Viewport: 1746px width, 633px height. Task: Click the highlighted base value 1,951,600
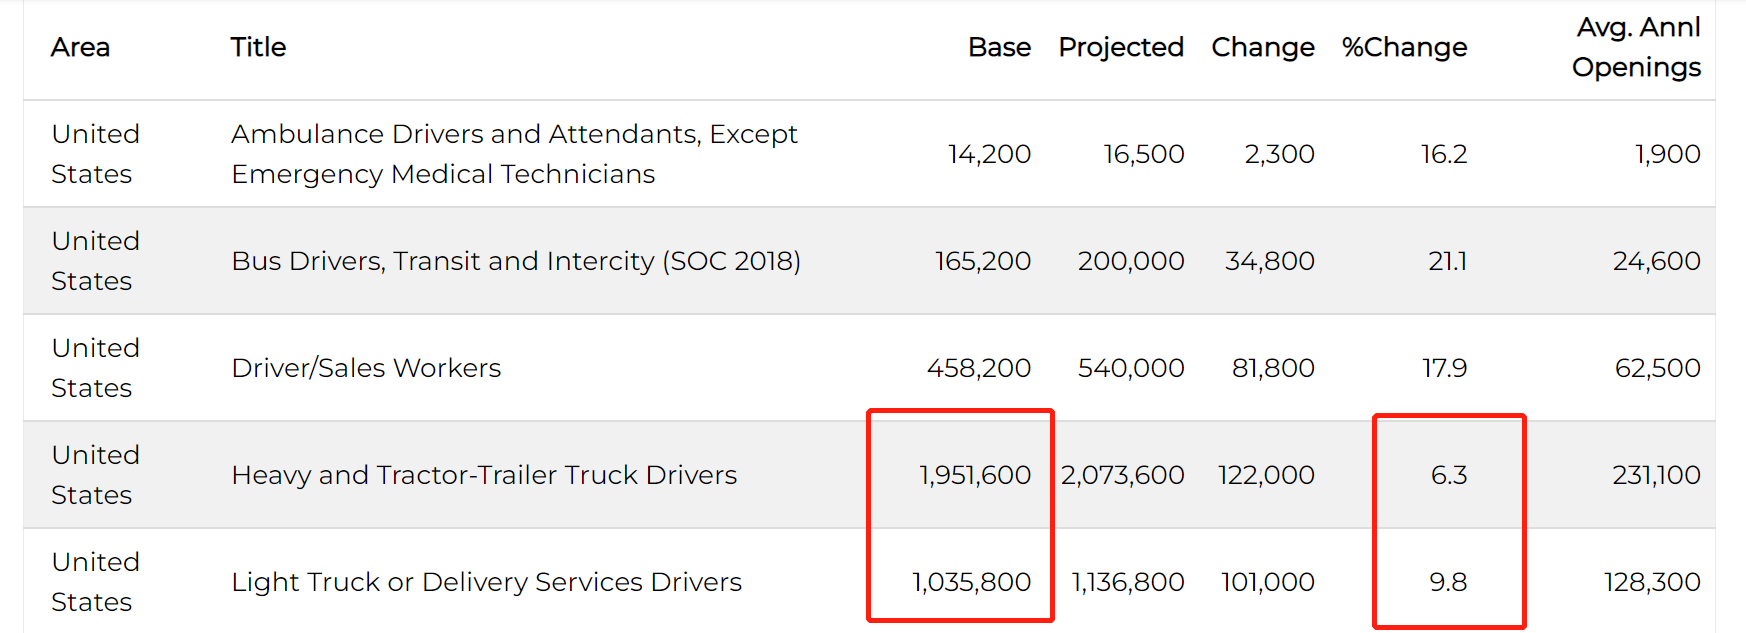point(975,475)
